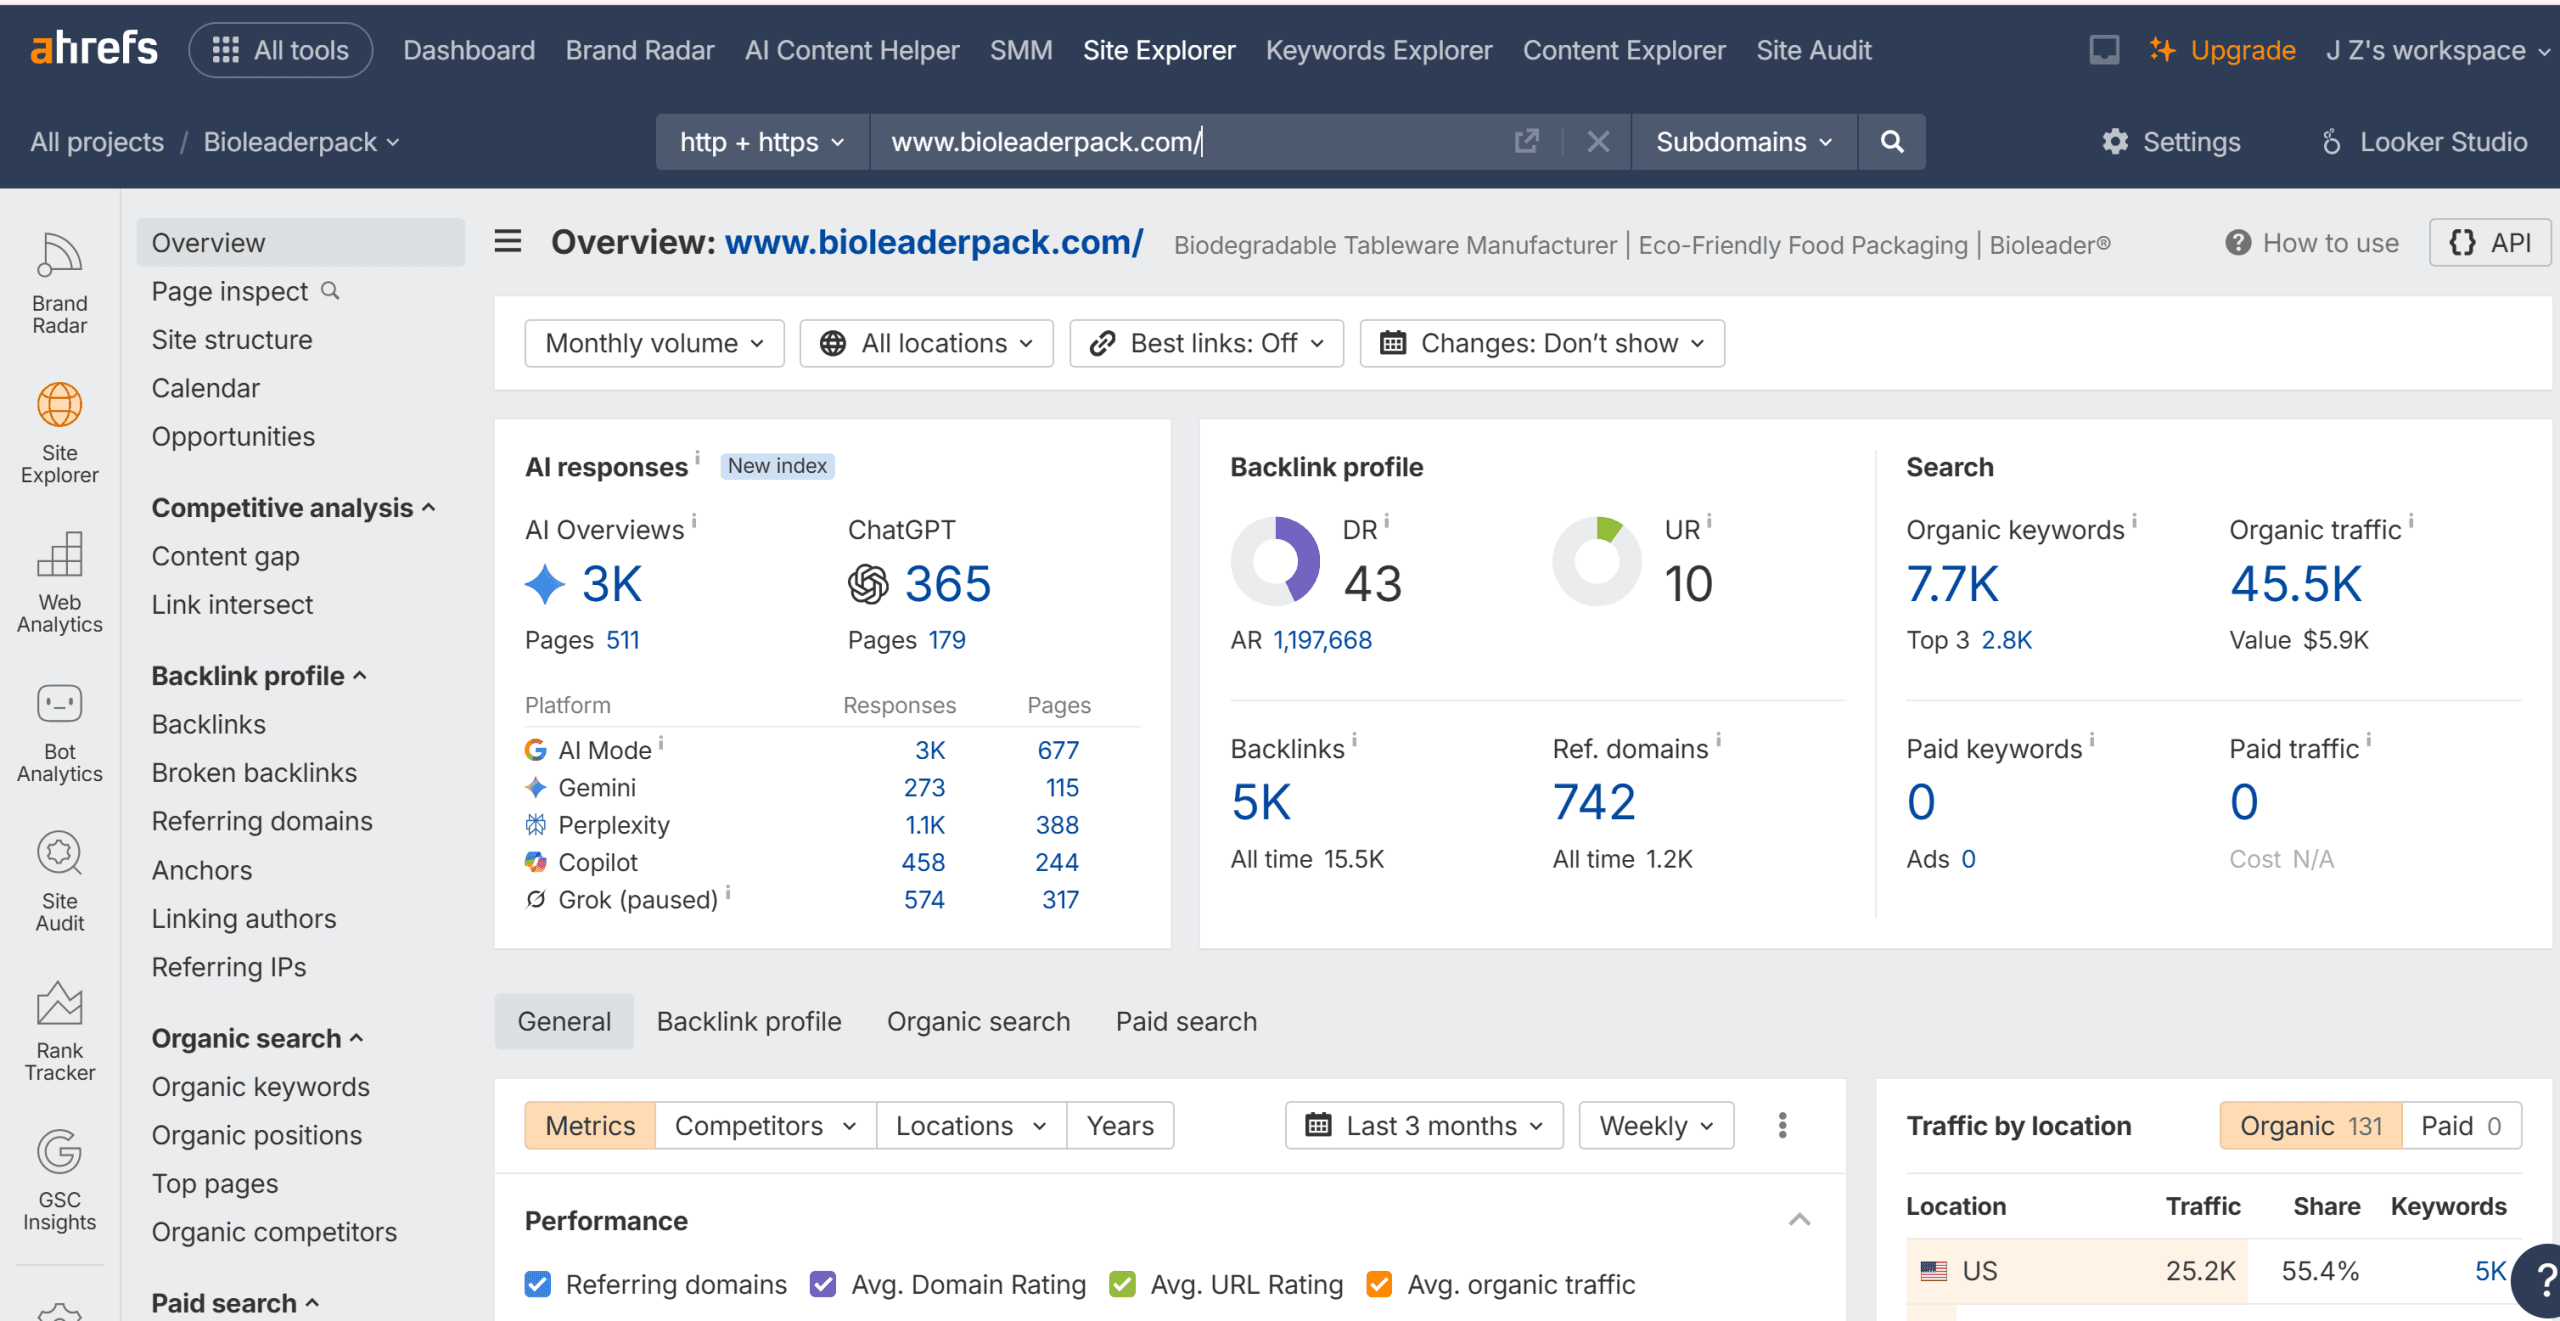Open Site Explorer sidebar icon
This screenshot has width=2560, height=1321.
[59, 432]
